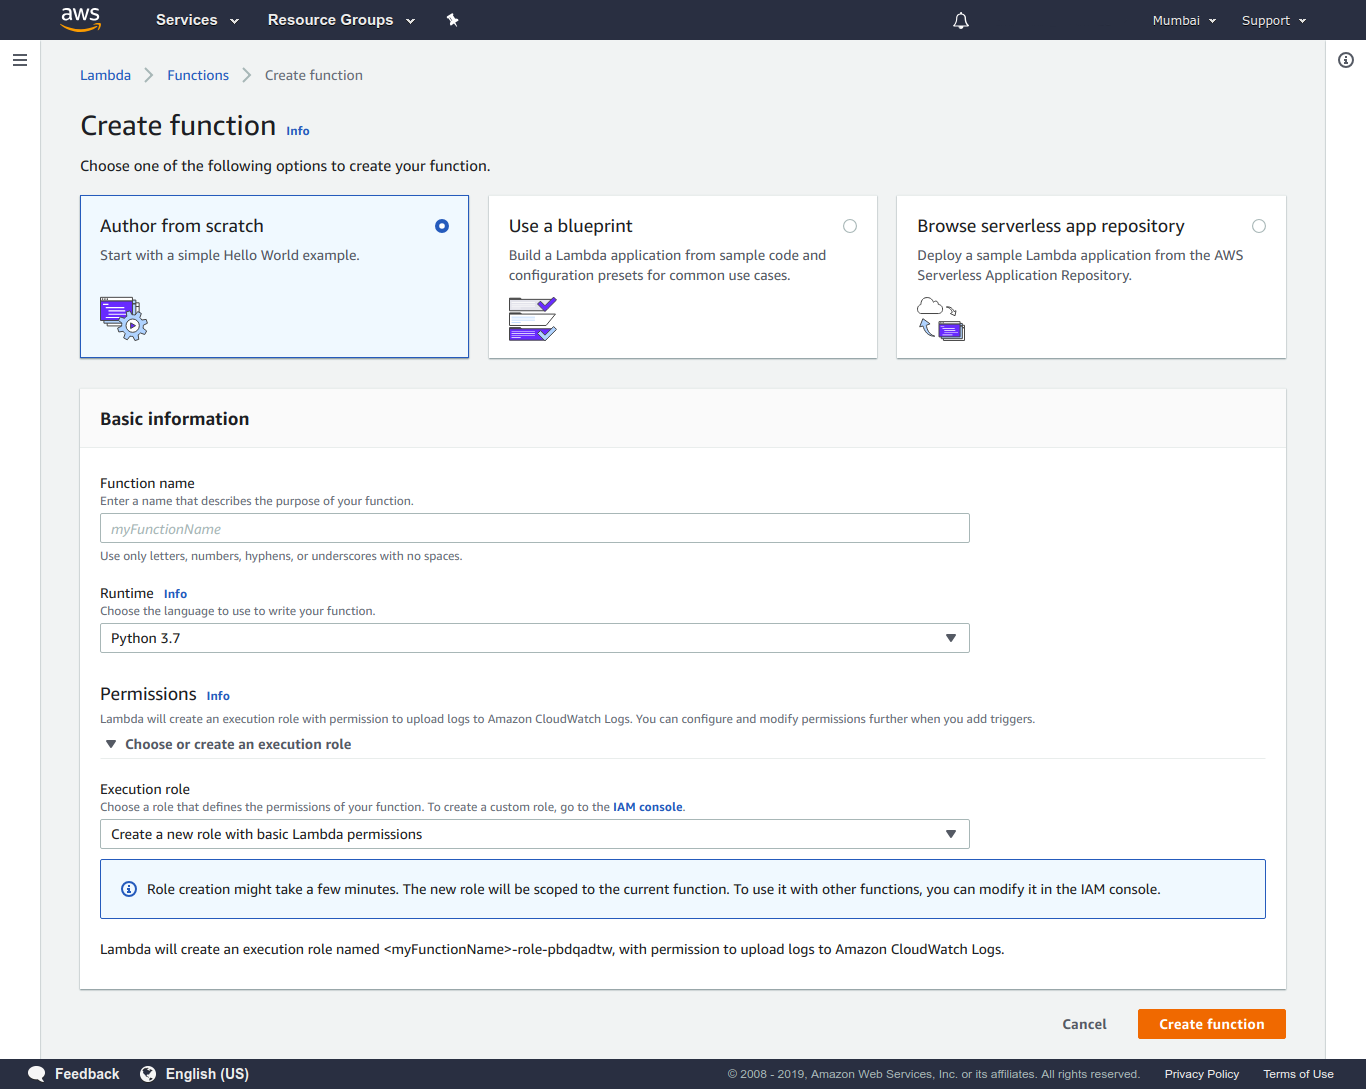Click English (US) language selector
The width and height of the screenshot is (1366, 1089).
[195, 1074]
